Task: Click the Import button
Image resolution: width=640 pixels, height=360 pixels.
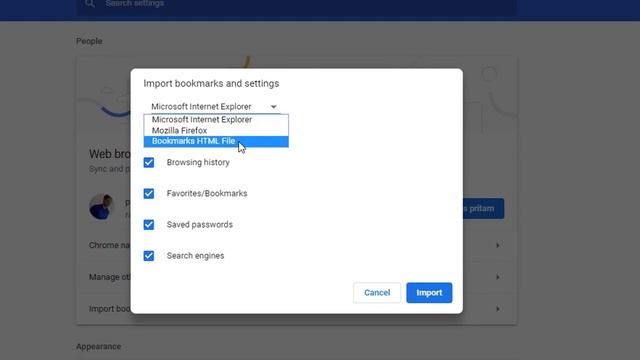Action: coord(429,293)
